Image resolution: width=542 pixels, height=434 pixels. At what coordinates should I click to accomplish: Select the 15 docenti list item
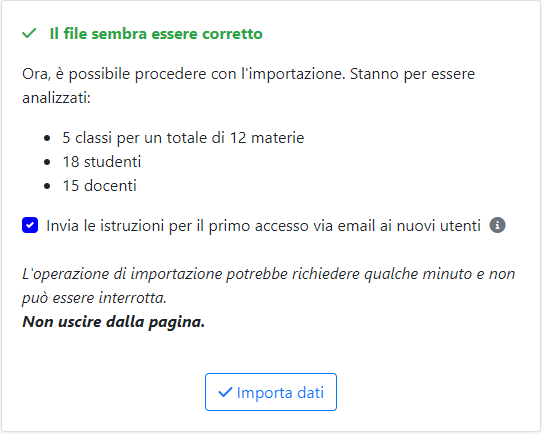[100, 186]
